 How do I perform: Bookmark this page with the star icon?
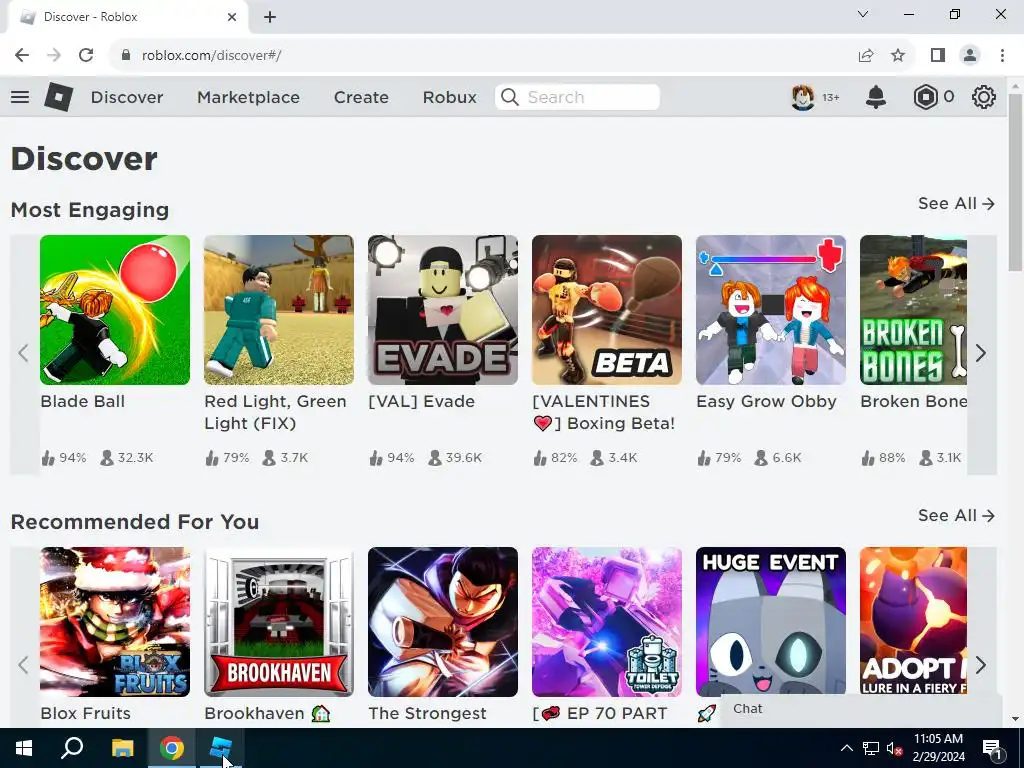tap(898, 56)
